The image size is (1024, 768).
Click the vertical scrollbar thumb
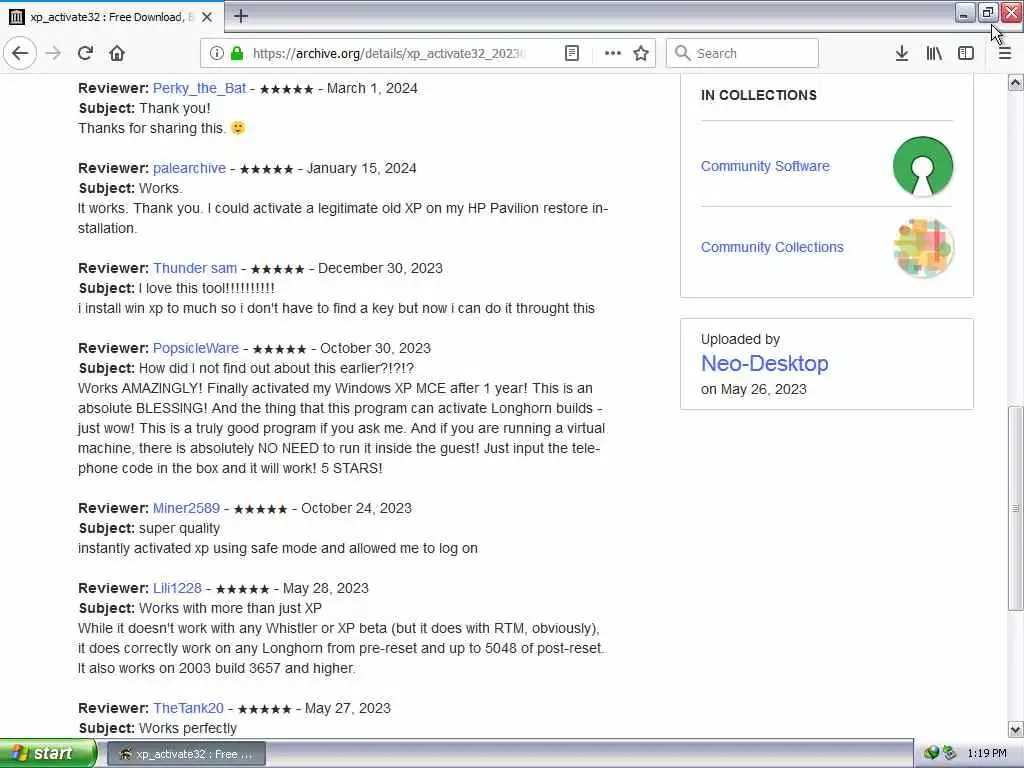click(1015, 508)
